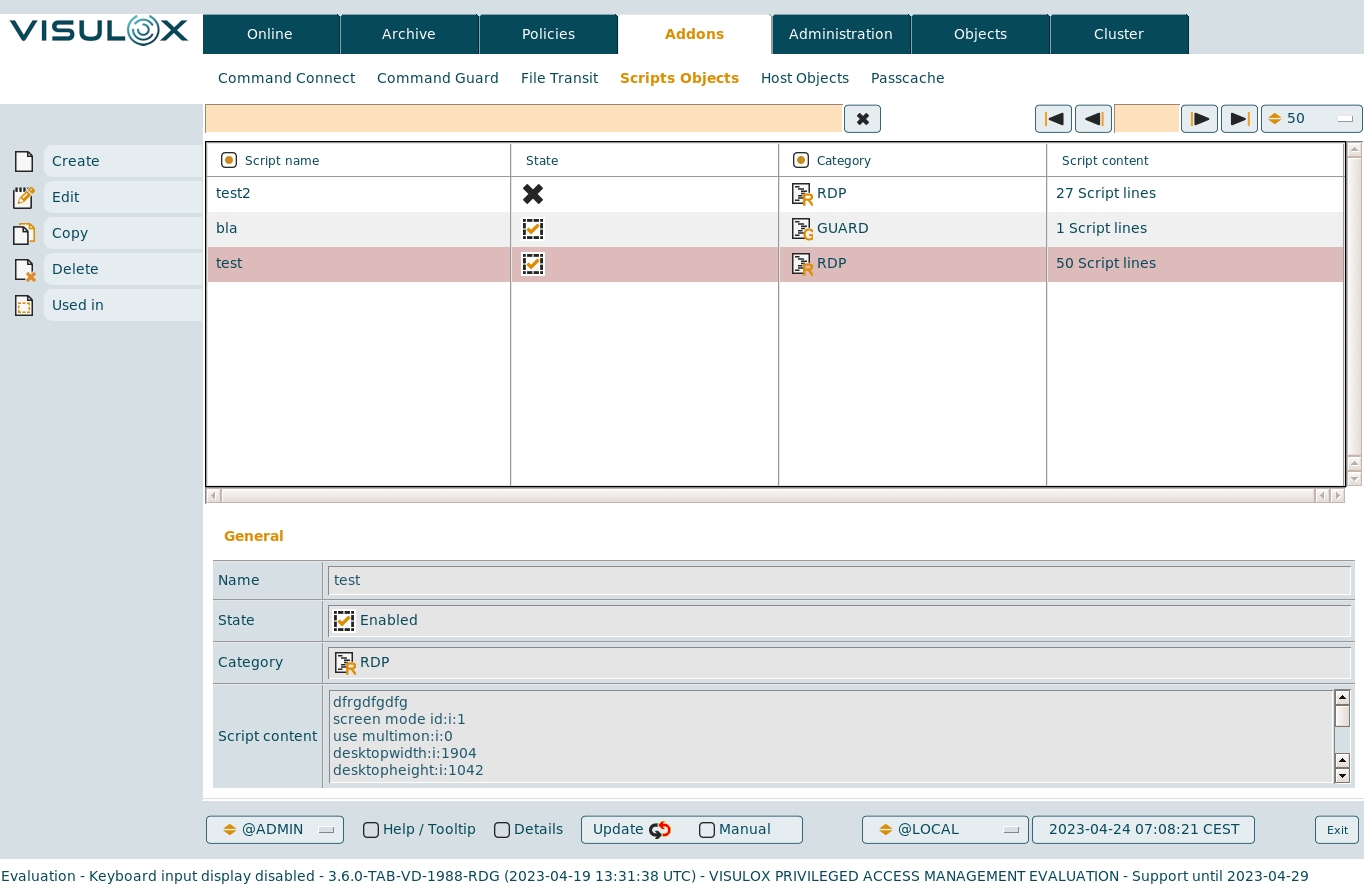Viewport: 1364px width, 890px height.
Task: Click the Copy script icon
Action: point(24,233)
